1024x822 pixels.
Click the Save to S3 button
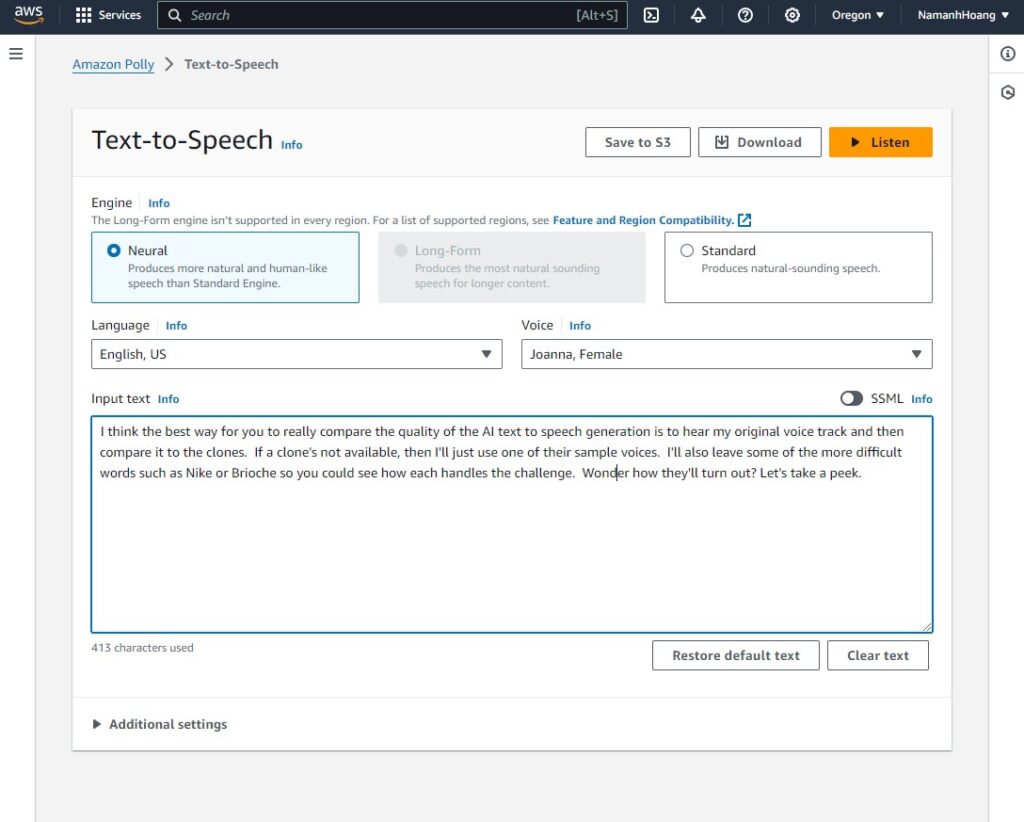637,142
